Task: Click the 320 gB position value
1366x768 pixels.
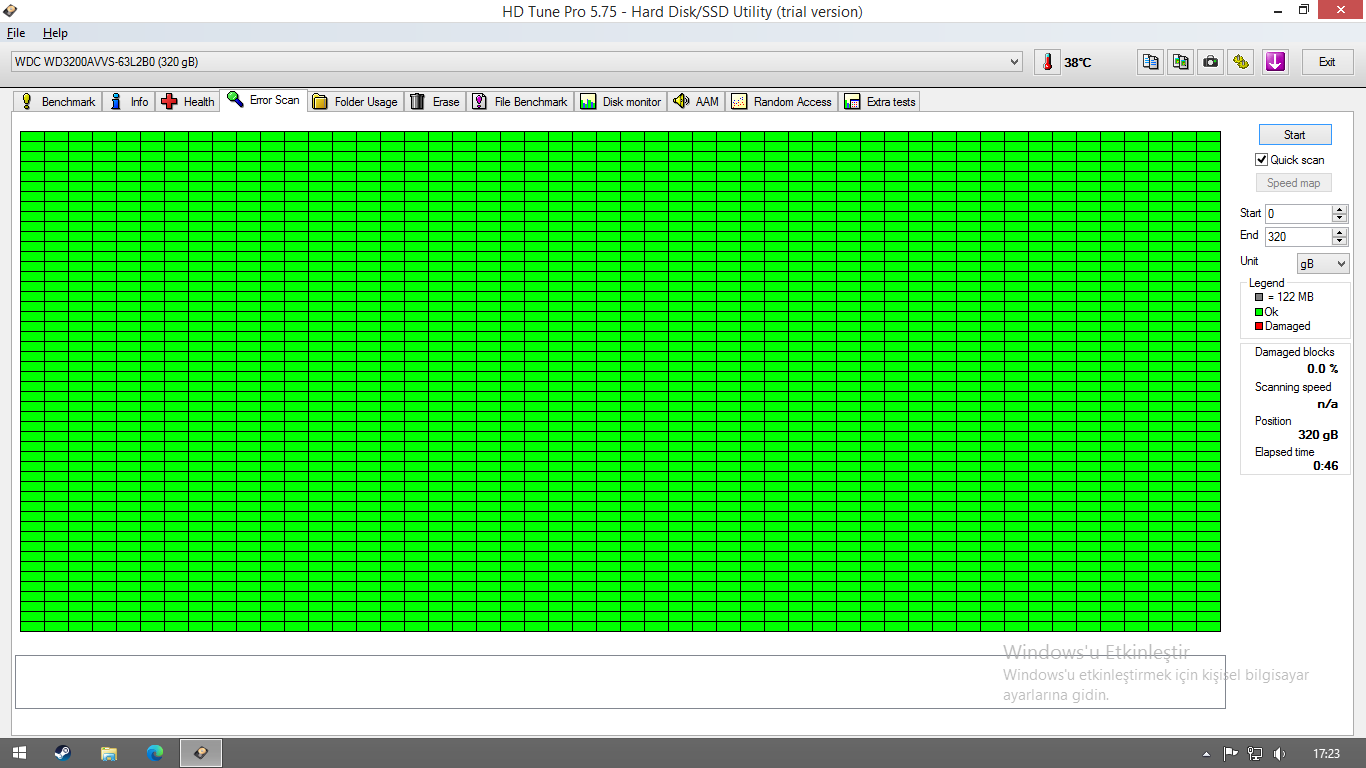Action: click(1318, 435)
